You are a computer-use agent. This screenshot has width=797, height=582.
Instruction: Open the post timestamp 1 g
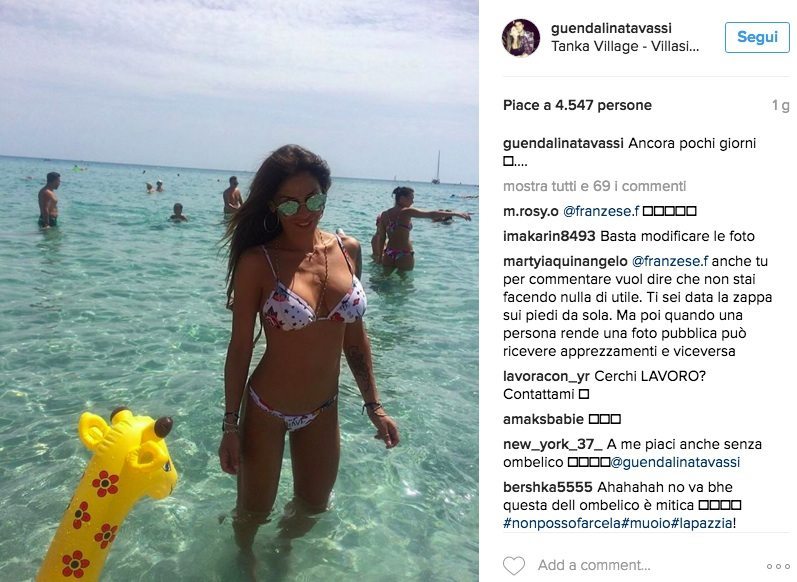click(780, 105)
